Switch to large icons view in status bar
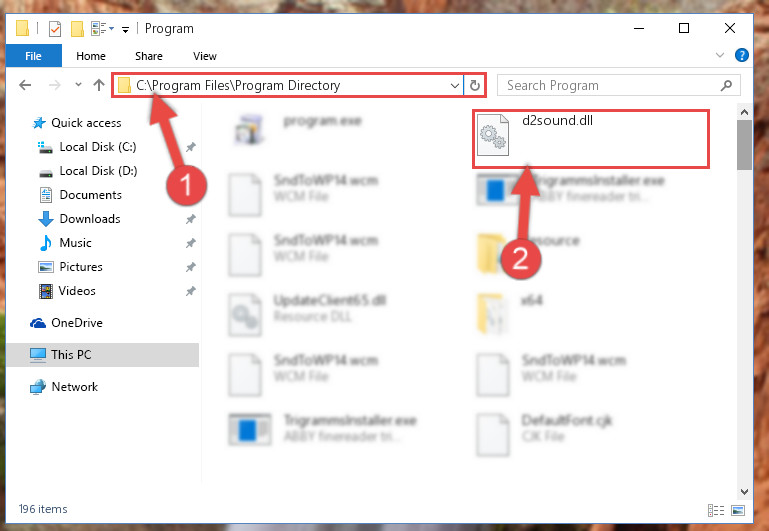This screenshot has width=769, height=531. tap(738, 510)
